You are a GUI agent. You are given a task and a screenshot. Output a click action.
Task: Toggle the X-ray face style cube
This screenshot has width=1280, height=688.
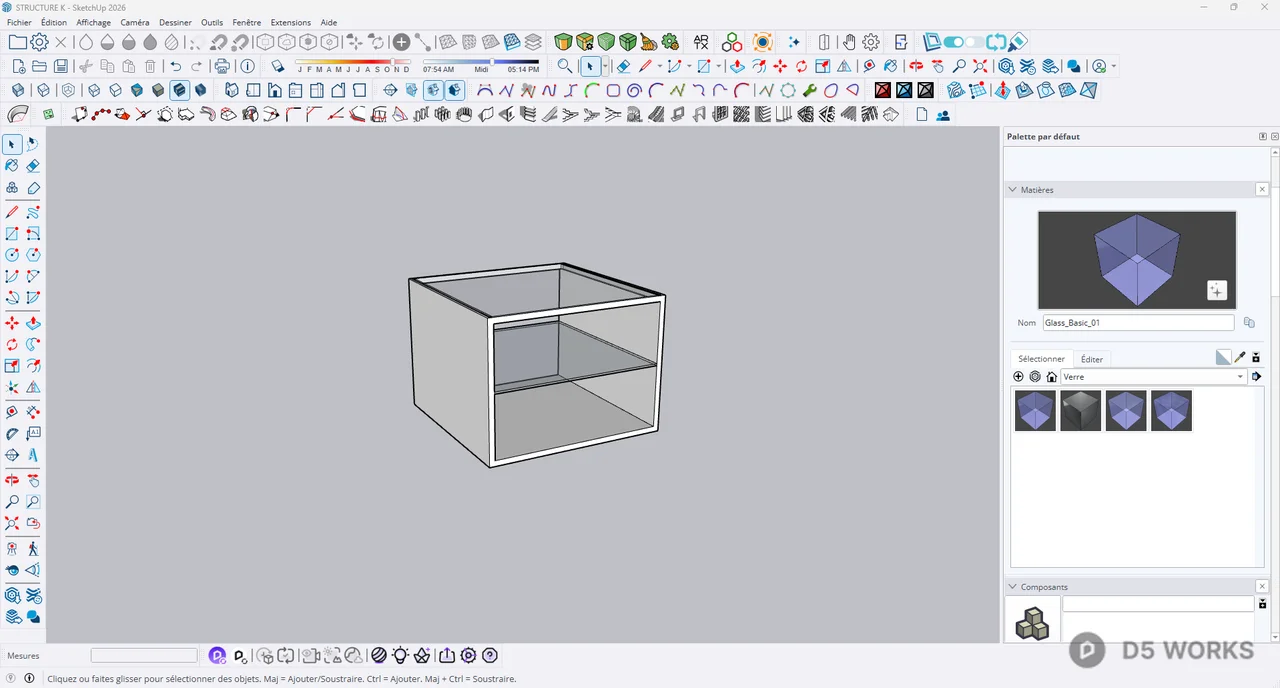[x=18, y=90]
